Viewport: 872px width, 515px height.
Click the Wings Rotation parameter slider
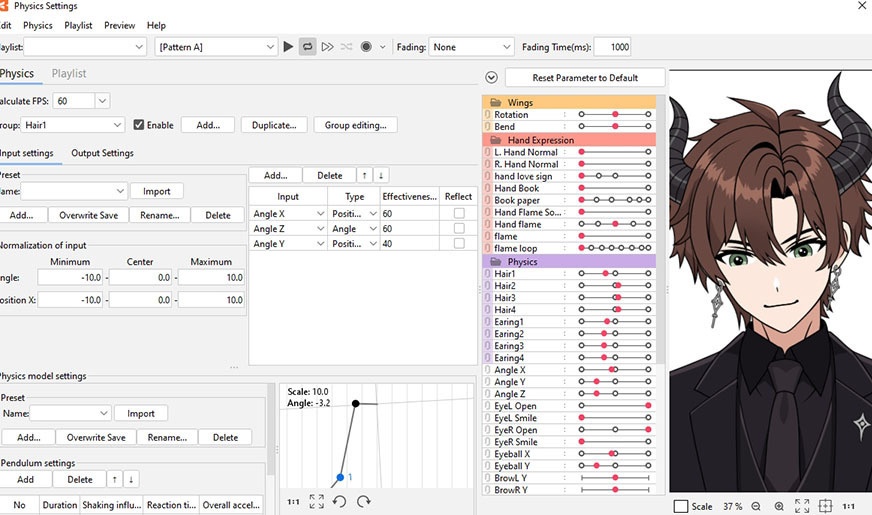click(x=615, y=114)
